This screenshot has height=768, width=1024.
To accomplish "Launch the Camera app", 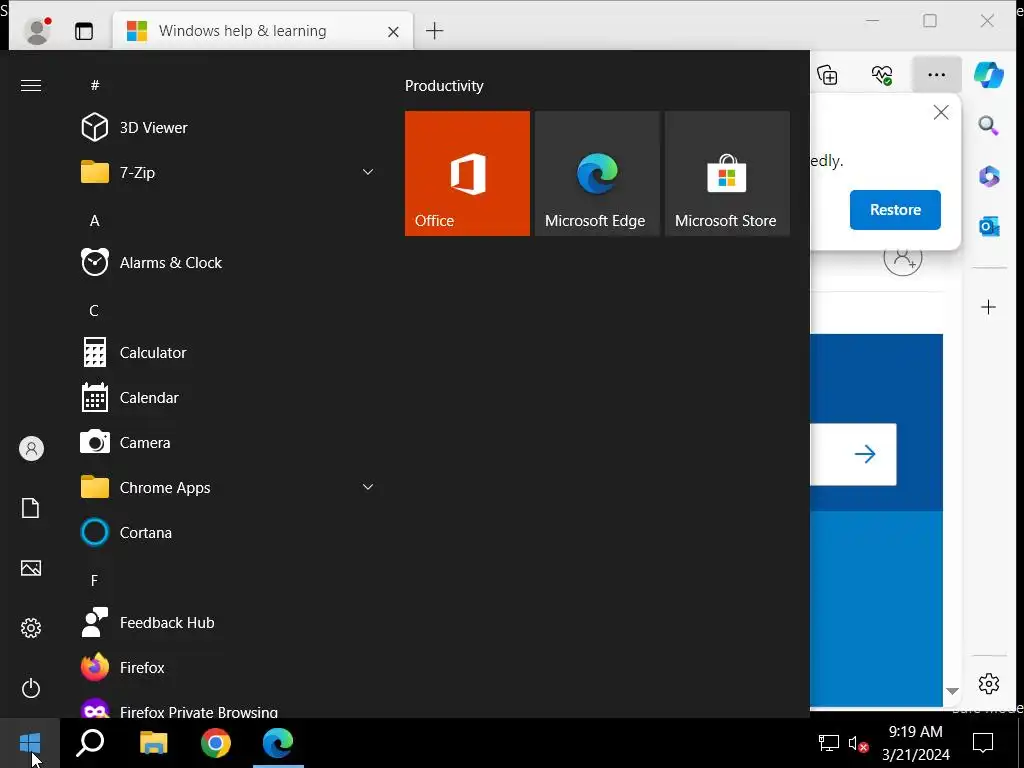I will [229, 443].
